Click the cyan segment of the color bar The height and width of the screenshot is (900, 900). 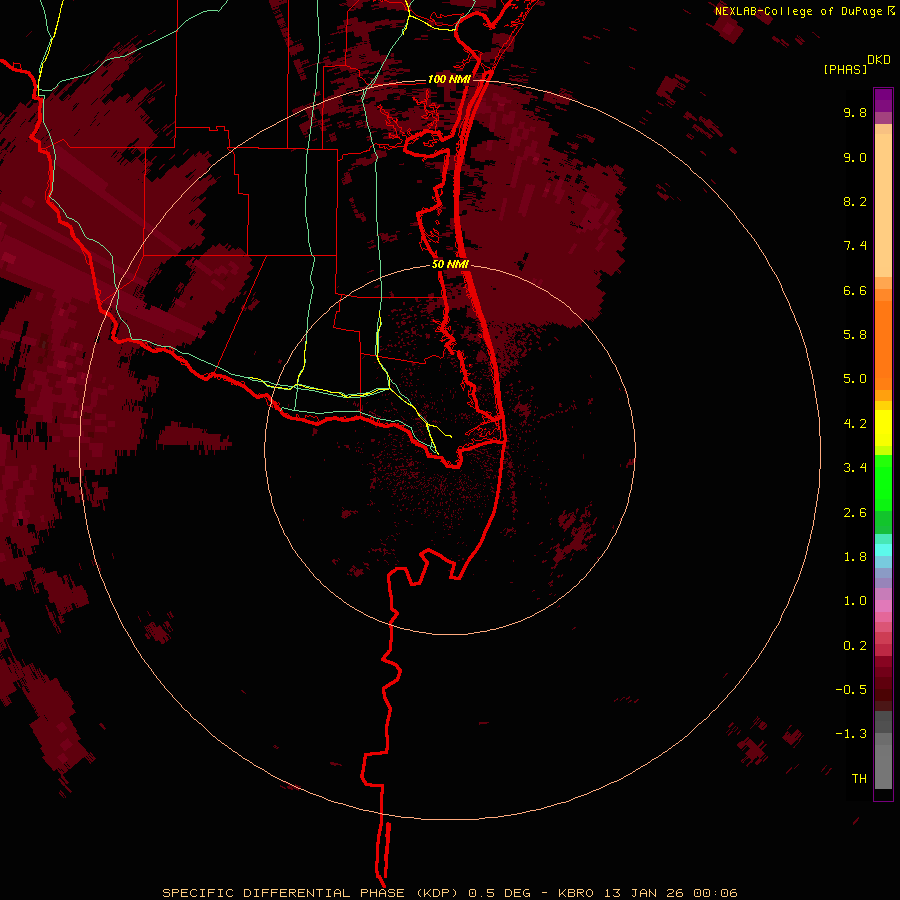883,550
